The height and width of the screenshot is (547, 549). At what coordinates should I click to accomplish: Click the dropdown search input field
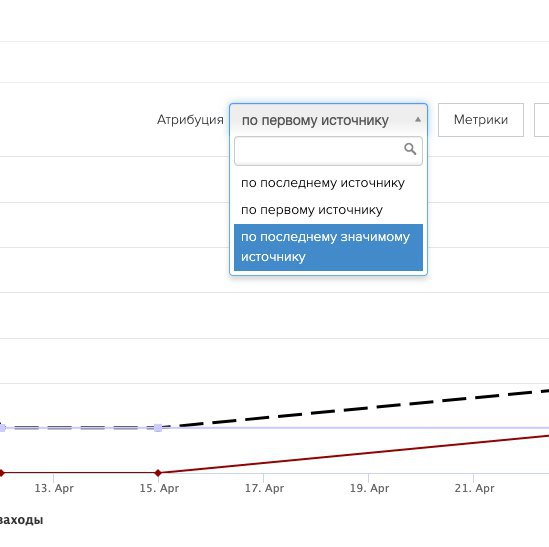point(328,151)
